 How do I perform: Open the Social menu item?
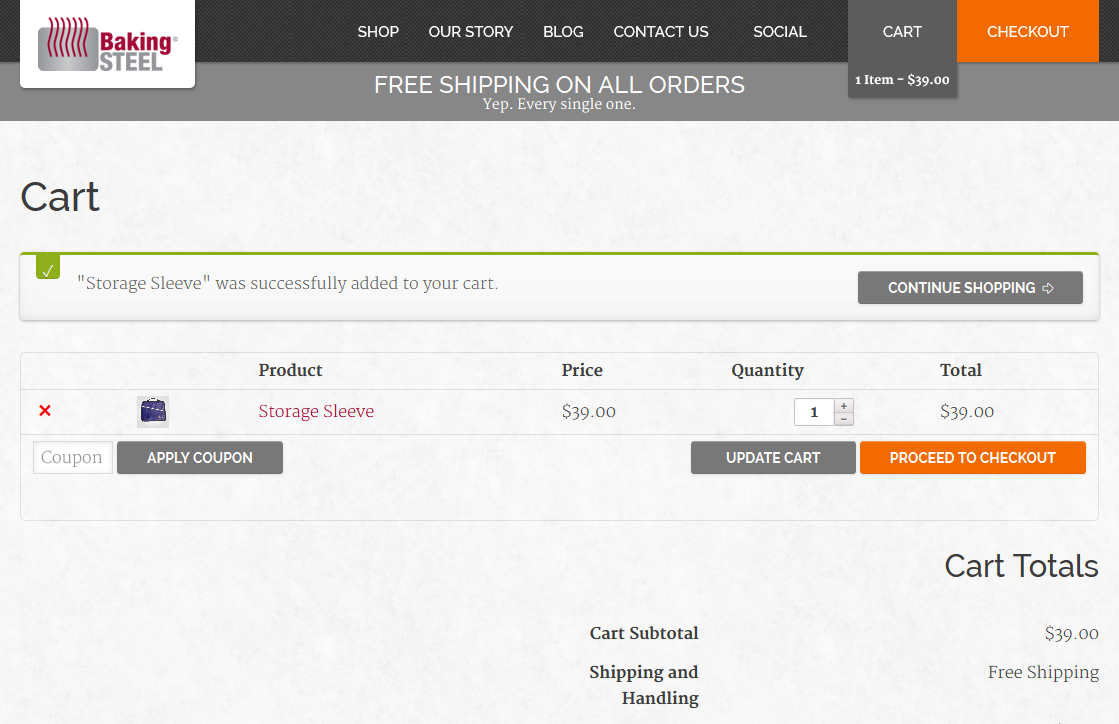pyautogui.click(x=780, y=31)
